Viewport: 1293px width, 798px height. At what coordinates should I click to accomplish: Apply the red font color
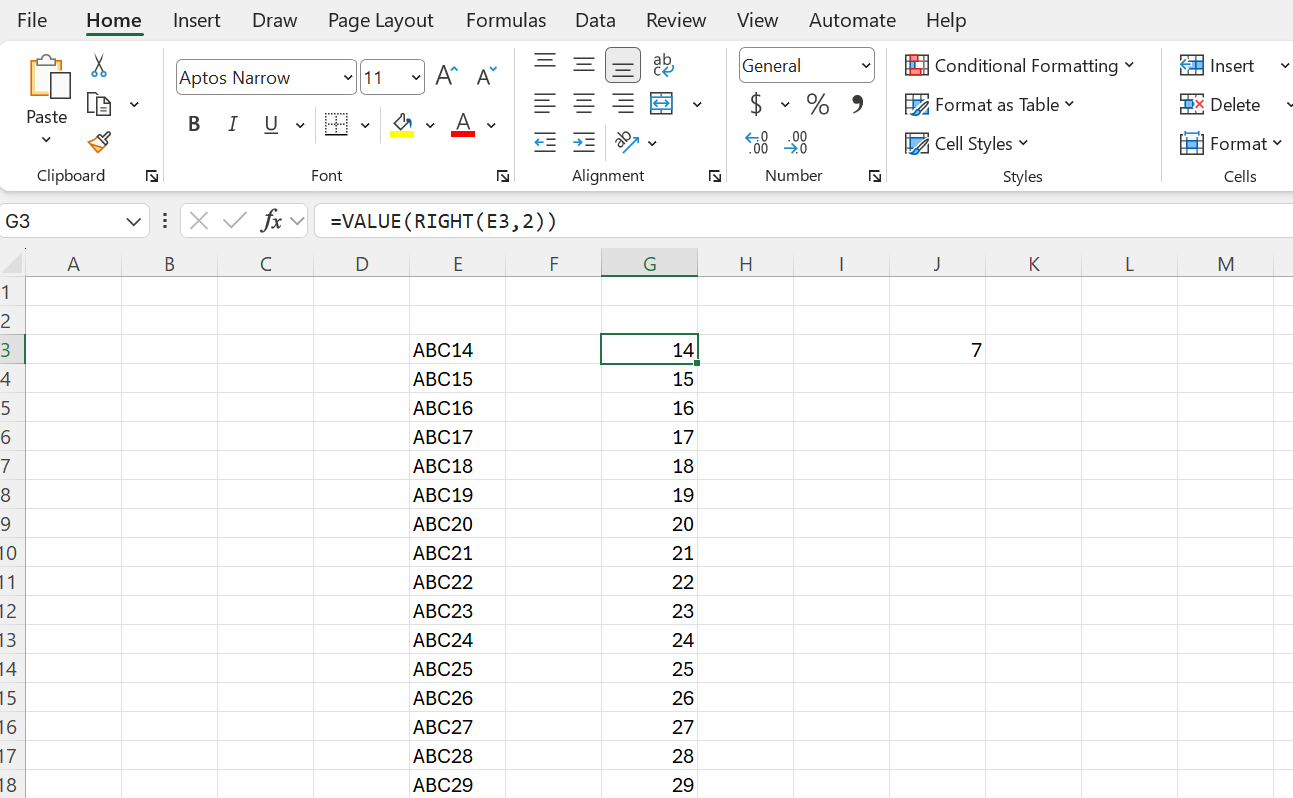[463, 125]
